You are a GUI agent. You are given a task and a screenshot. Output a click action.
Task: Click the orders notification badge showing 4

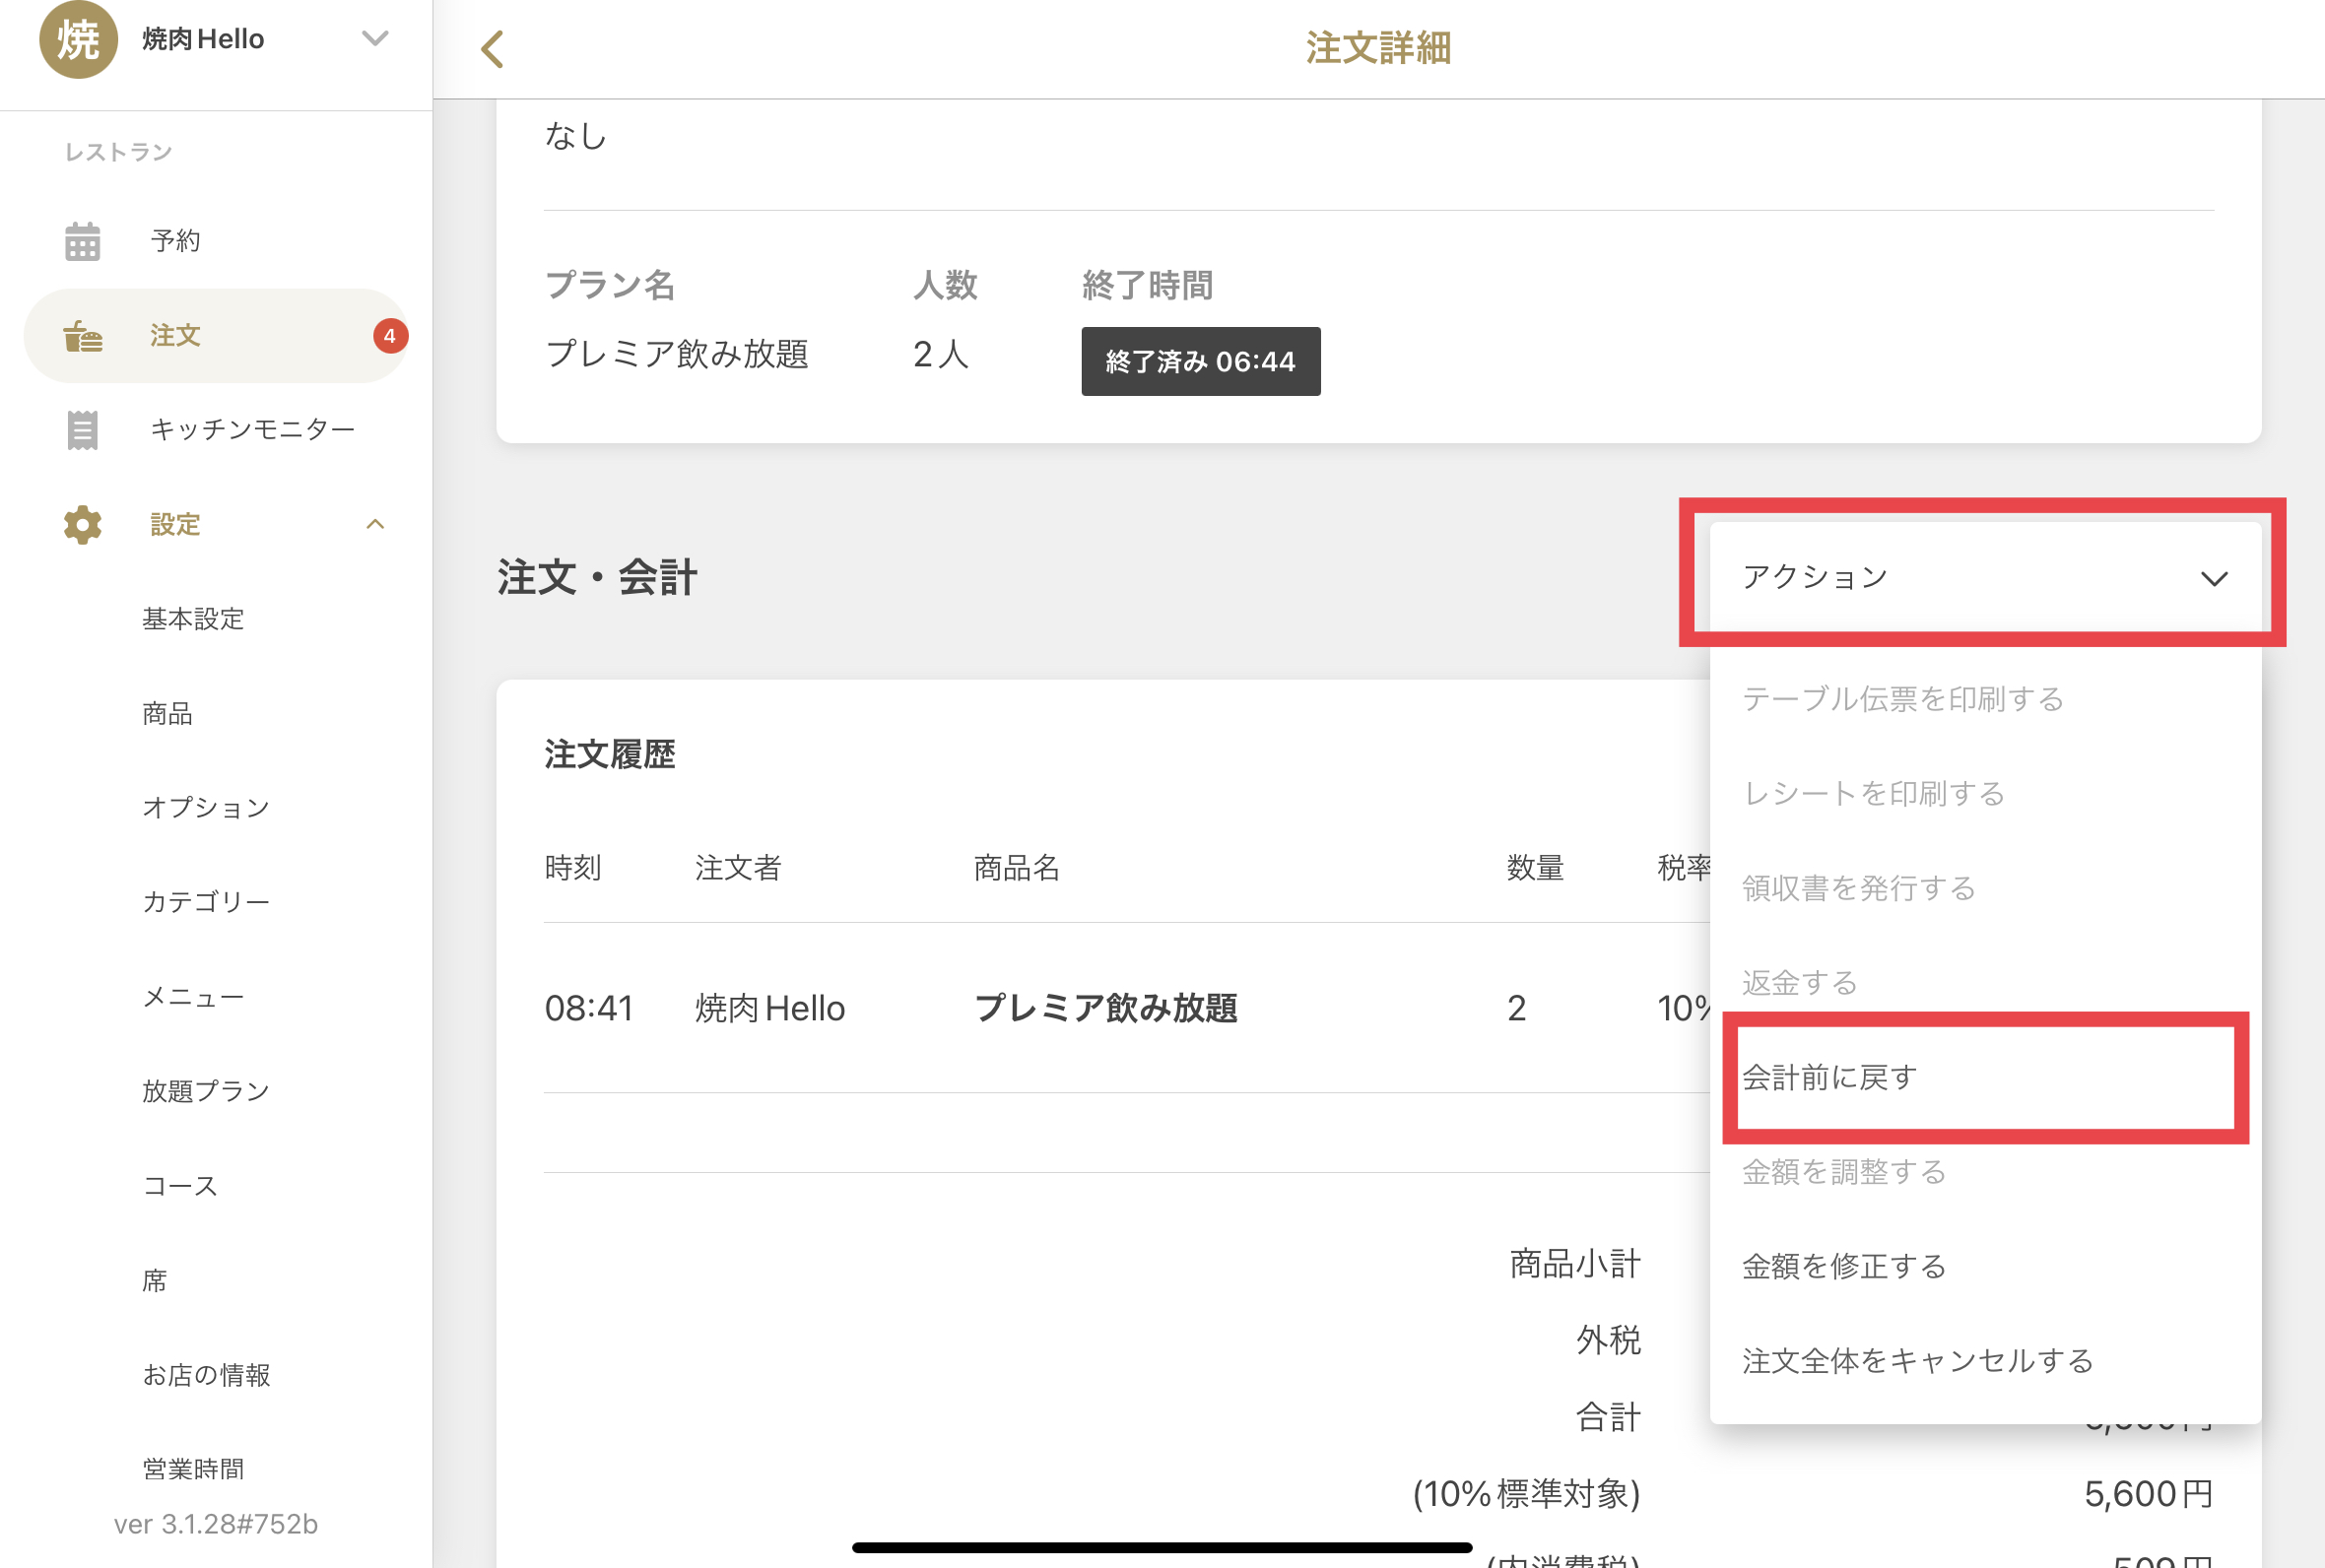coord(390,336)
